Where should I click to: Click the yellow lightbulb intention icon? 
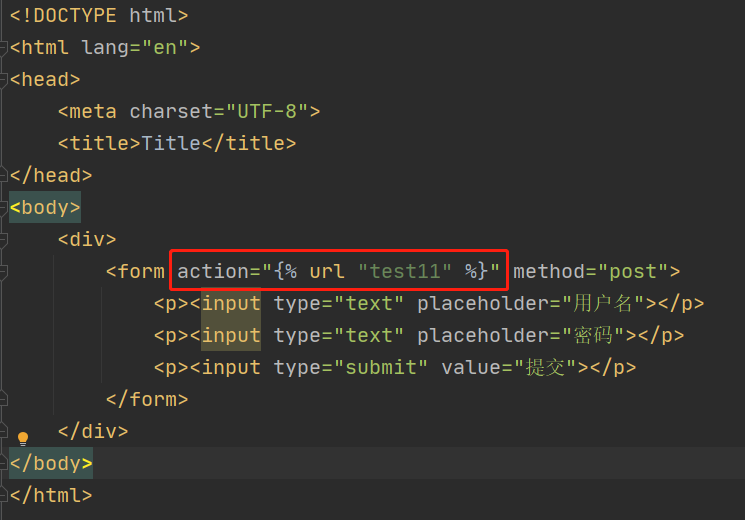pyautogui.click(x=23, y=438)
